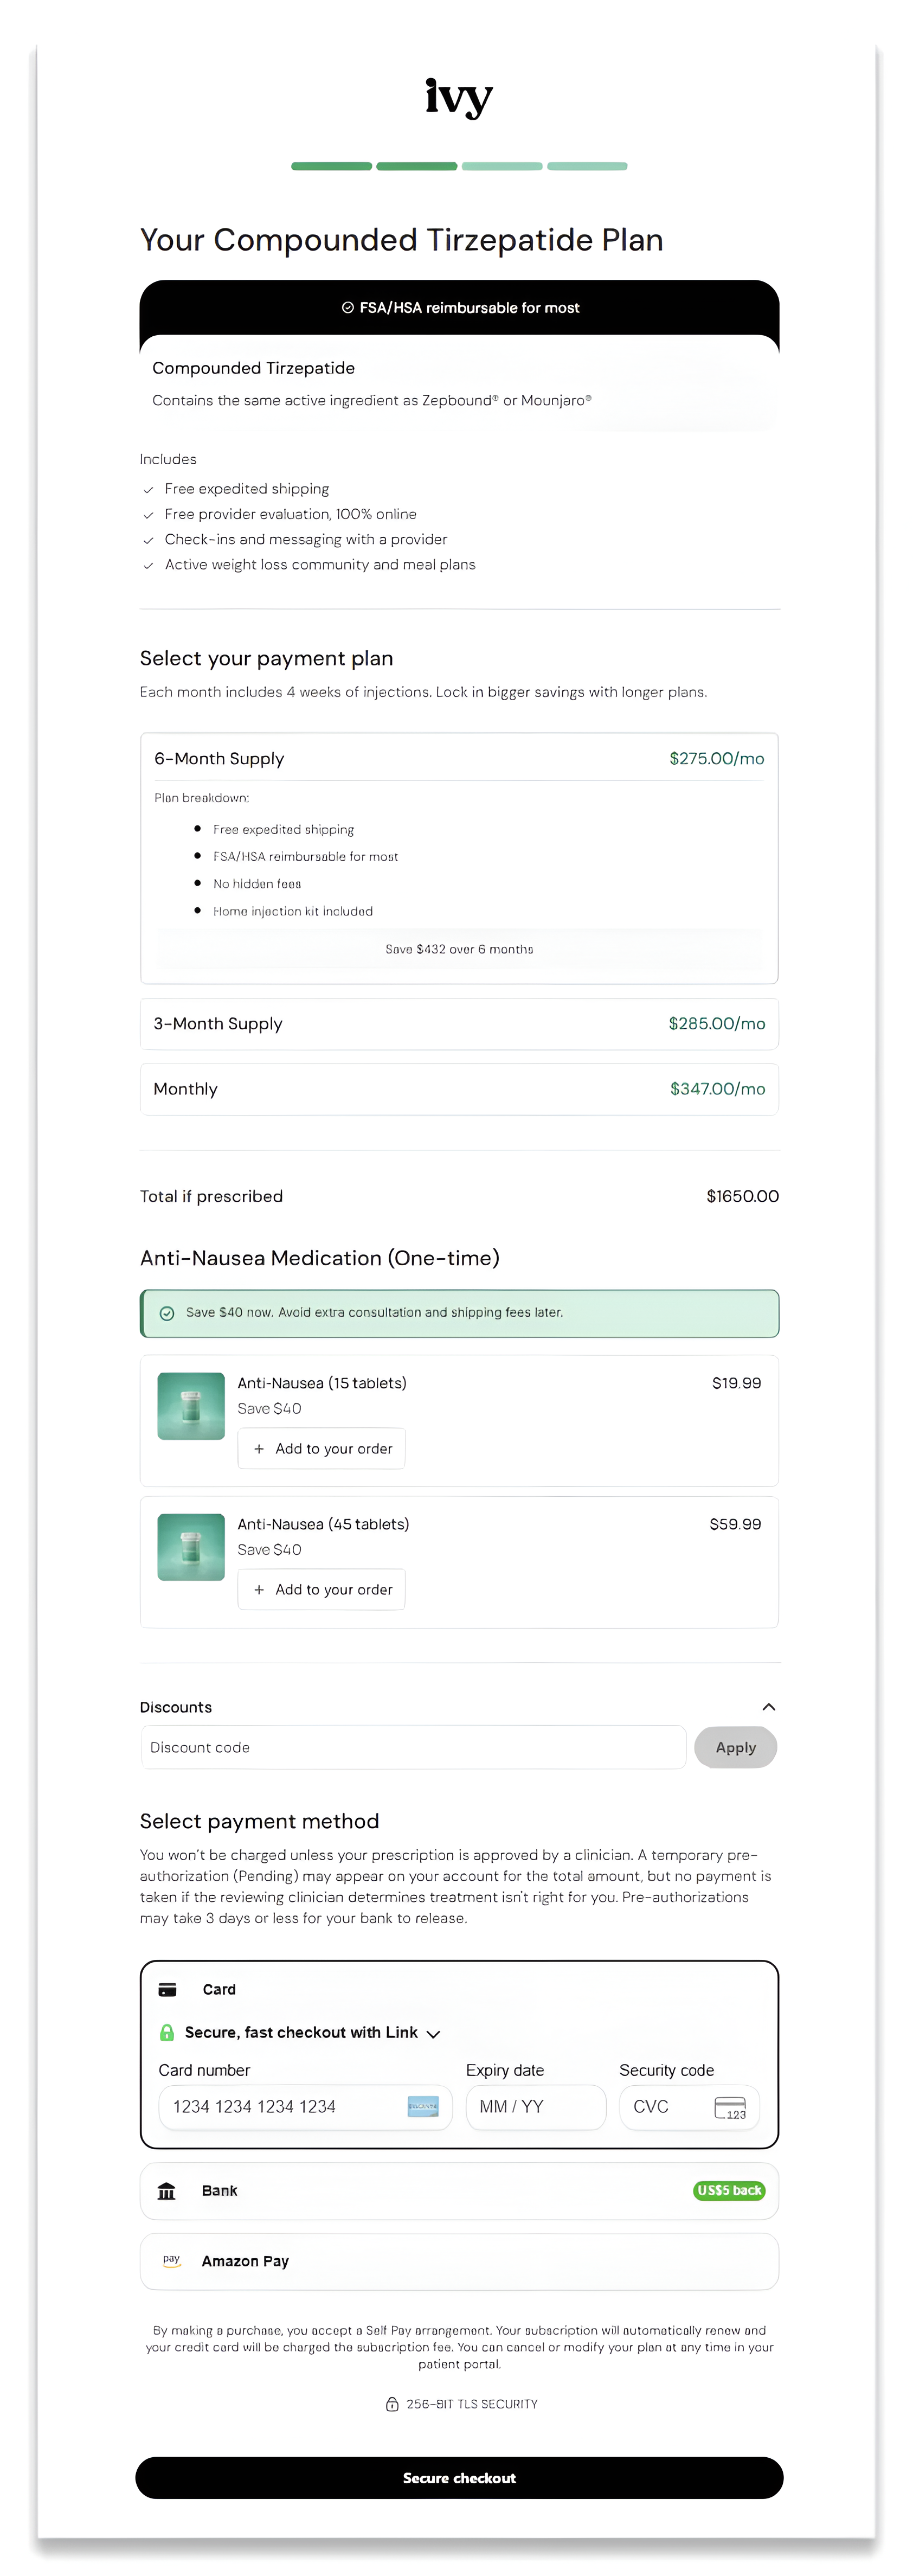This screenshot has width=913, height=2576.
Task: Select the 6-Month Supply plan
Action: [x=458, y=758]
